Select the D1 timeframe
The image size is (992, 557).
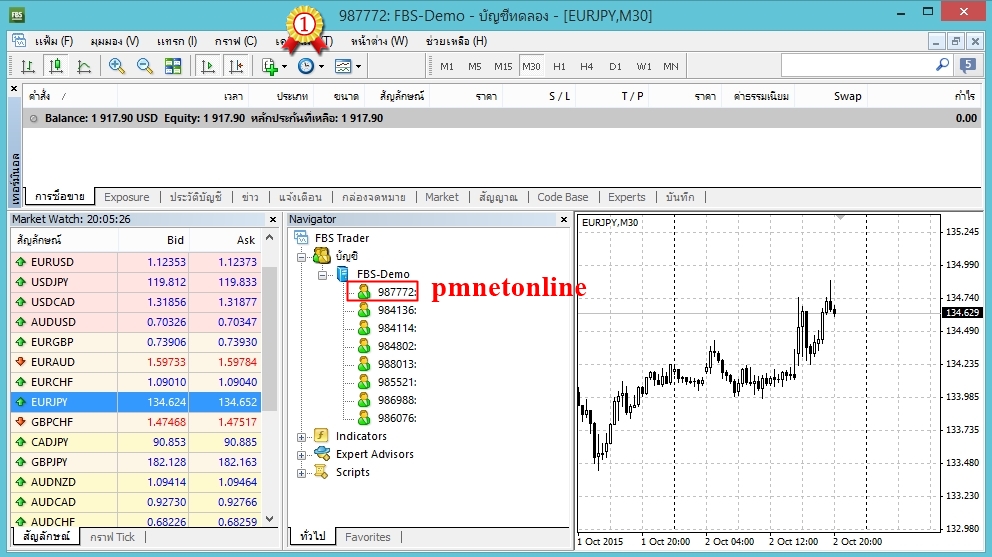615,66
